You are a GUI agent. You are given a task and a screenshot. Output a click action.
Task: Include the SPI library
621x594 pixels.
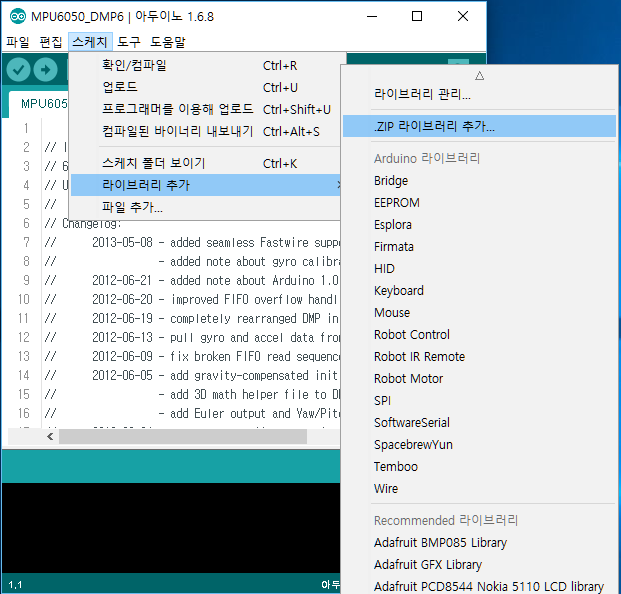tap(479, 400)
